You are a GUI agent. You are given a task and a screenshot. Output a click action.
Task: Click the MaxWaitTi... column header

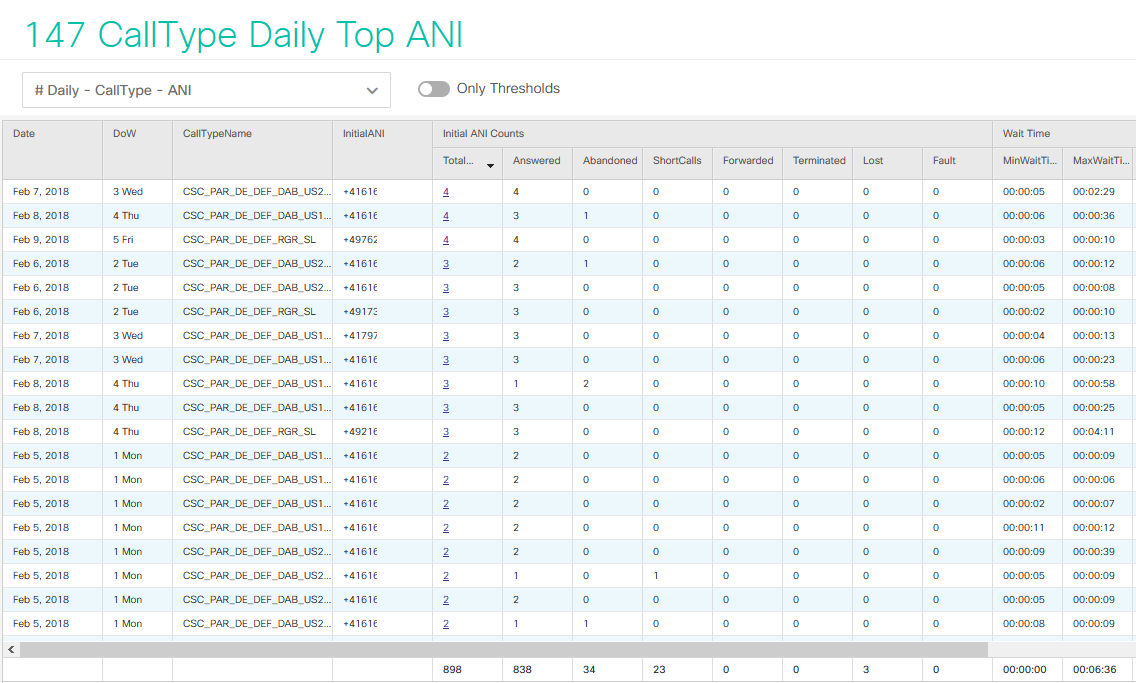click(x=1100, y=161)
